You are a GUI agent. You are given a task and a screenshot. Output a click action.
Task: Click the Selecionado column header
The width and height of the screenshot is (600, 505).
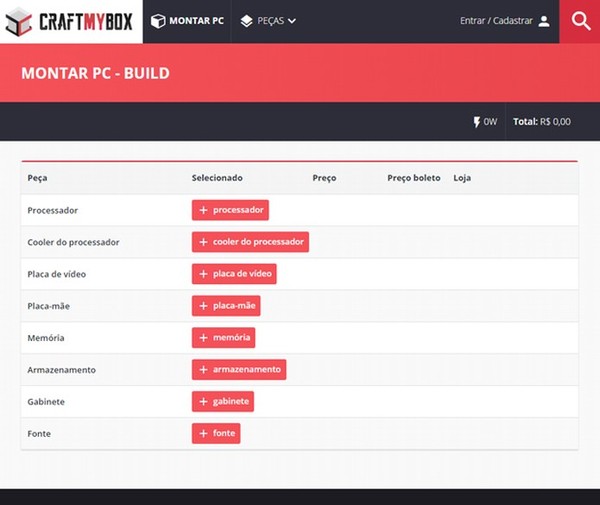tap(217, 178)
